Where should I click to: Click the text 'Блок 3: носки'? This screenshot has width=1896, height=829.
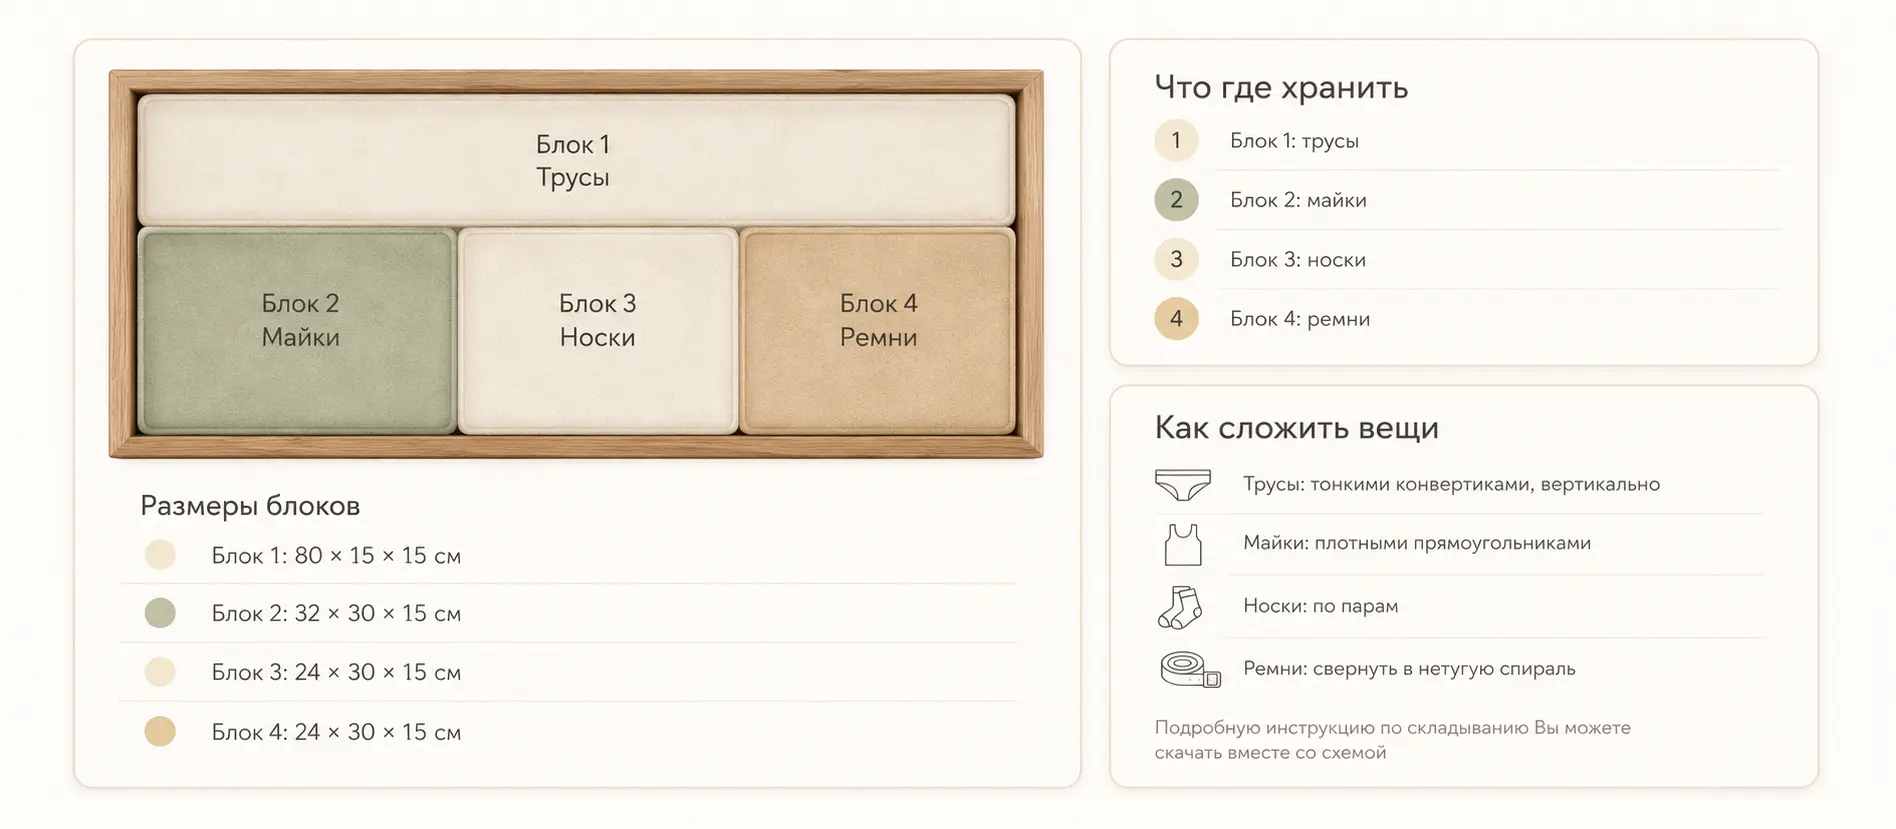[1298, 260]
